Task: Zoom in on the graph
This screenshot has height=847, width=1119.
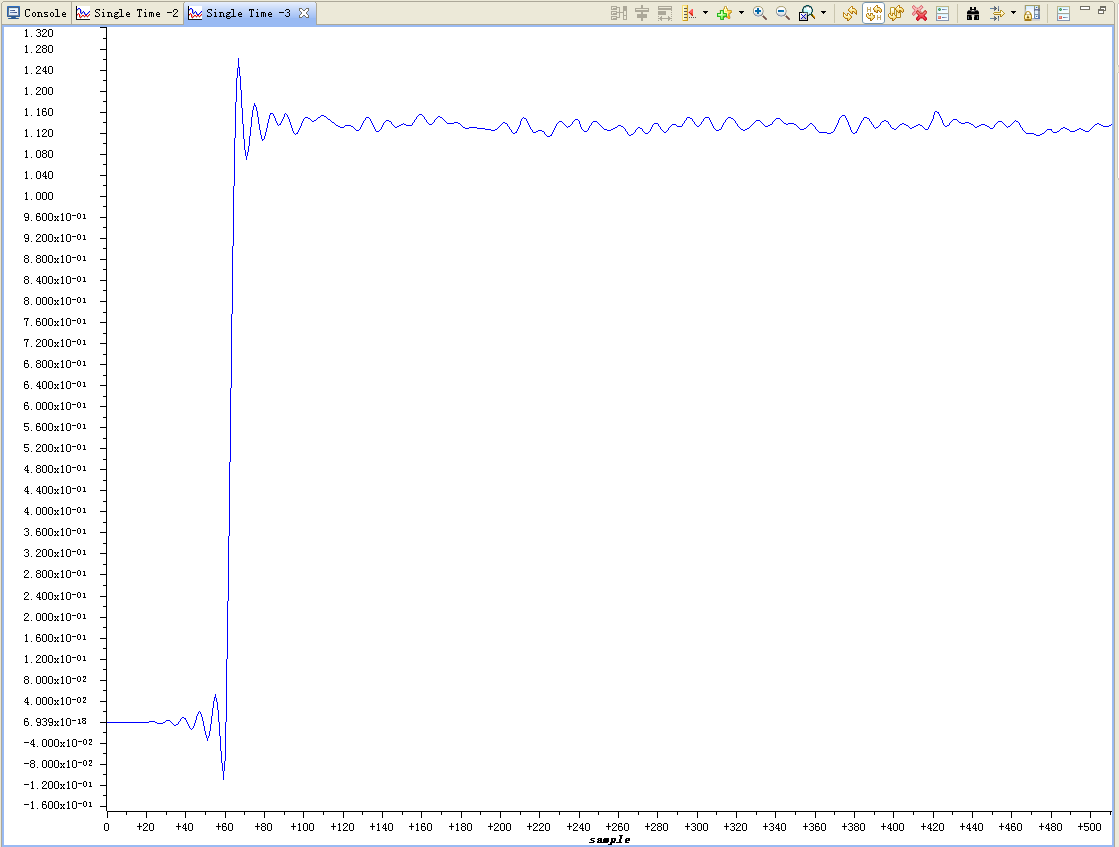Action: point(760,13)
